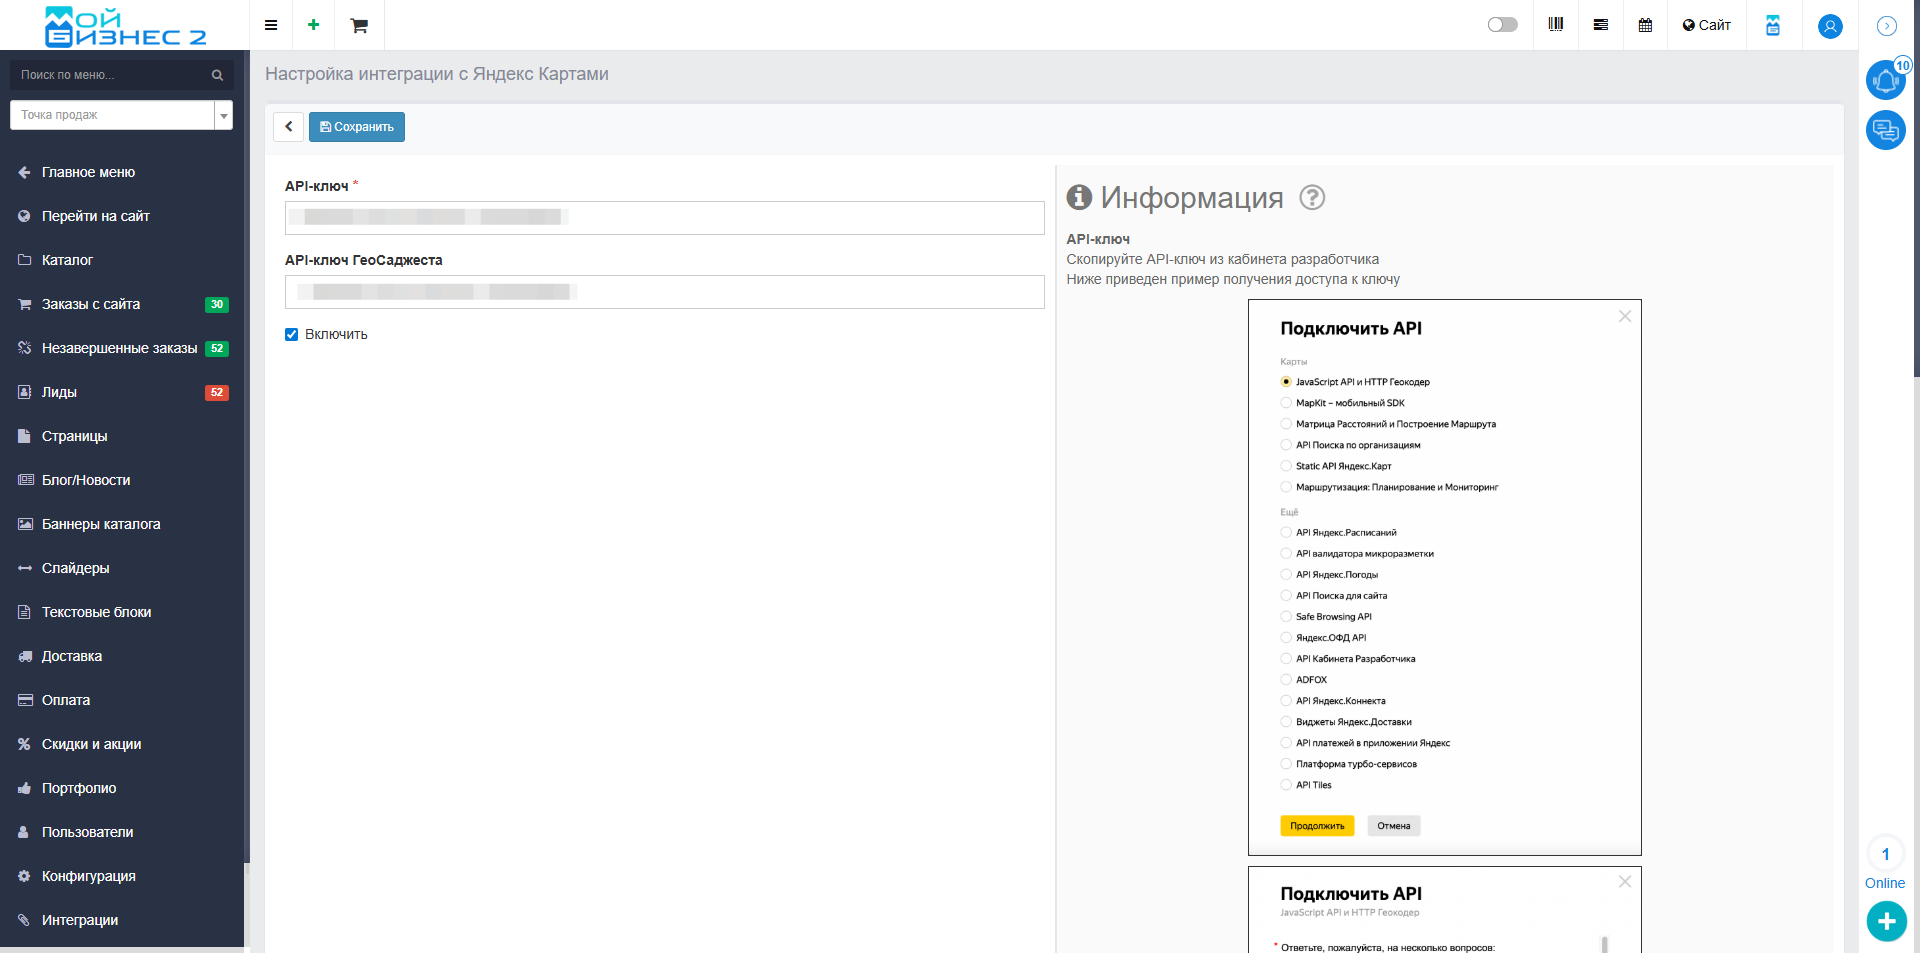The image size is (1920, 953).
Task: Toggle the switch in top toolbar
Action: tap(1502, 25)
